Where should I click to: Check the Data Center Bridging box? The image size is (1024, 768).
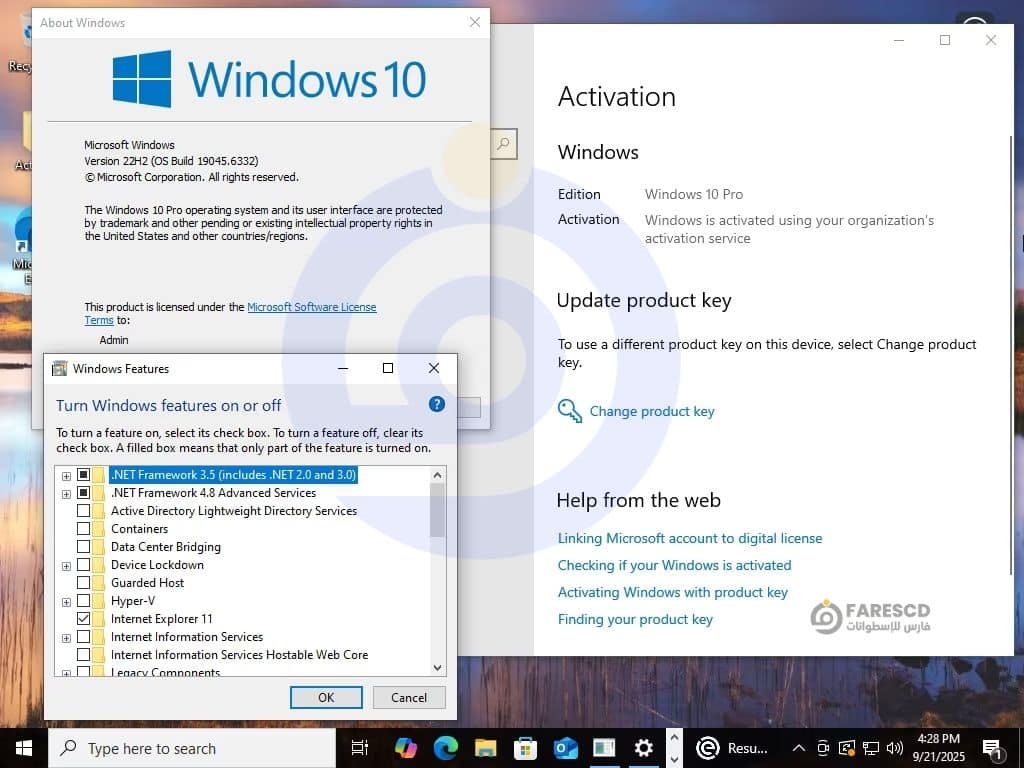coord(84,547)
